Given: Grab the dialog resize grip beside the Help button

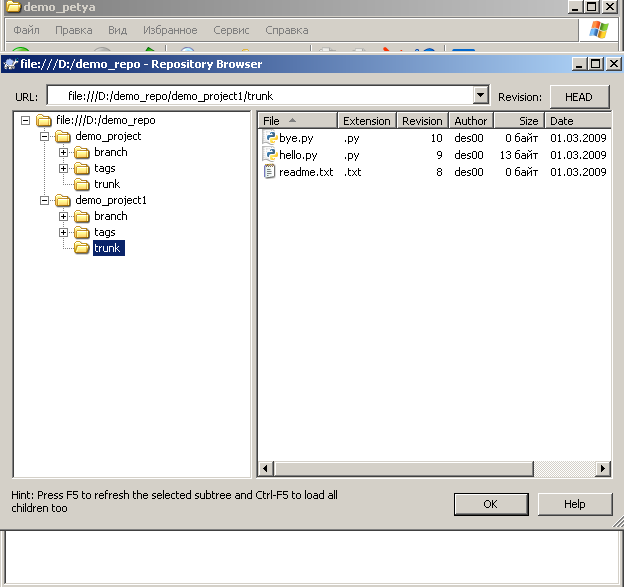Looking at the screenshot, I should tap(618, 522).
